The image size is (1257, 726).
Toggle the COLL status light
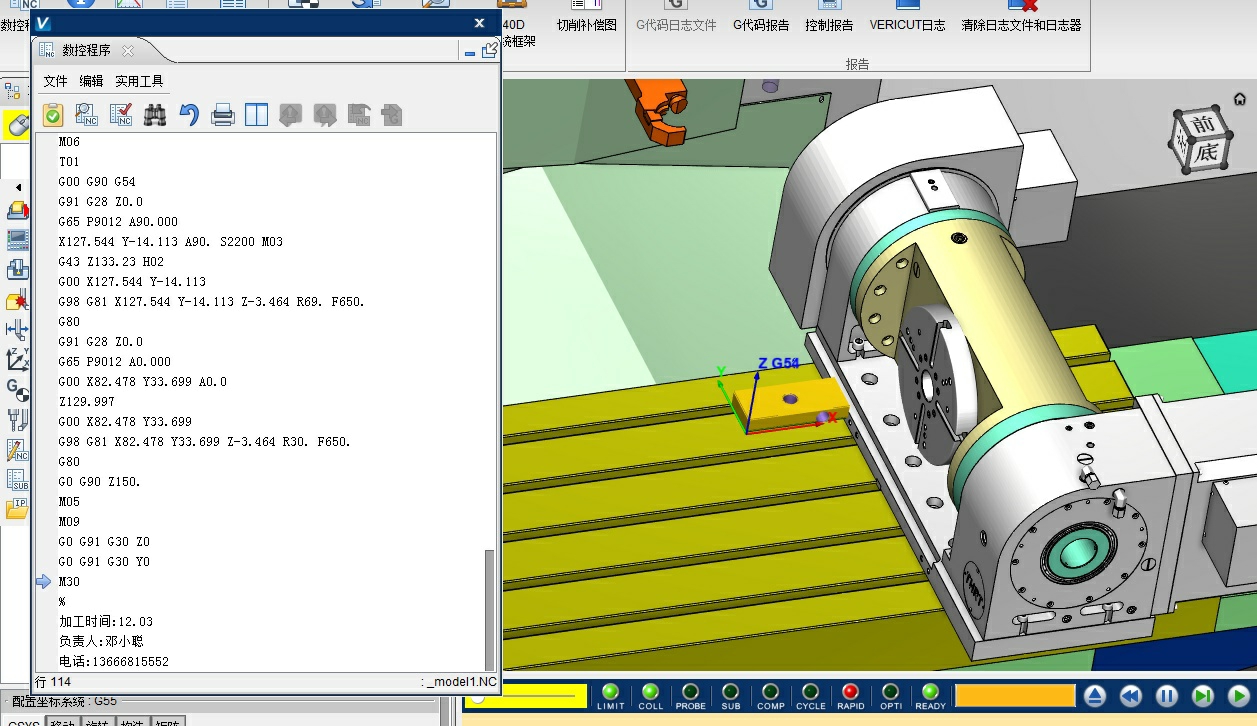[650, 691]
